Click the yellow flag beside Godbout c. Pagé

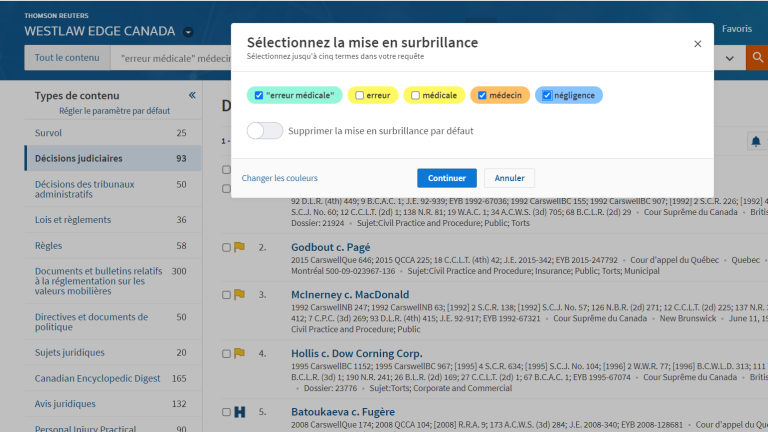[239, 247]
